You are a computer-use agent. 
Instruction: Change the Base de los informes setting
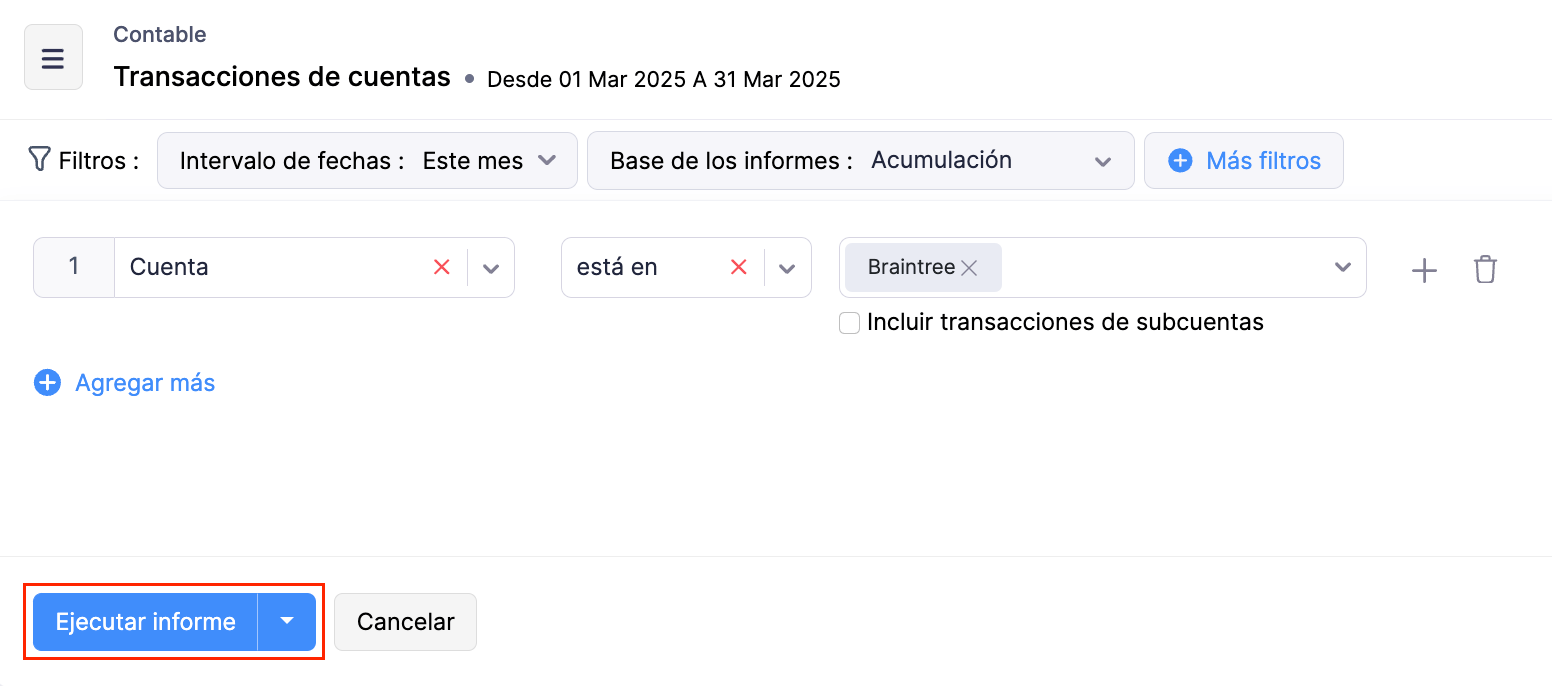pos(1103,160)
